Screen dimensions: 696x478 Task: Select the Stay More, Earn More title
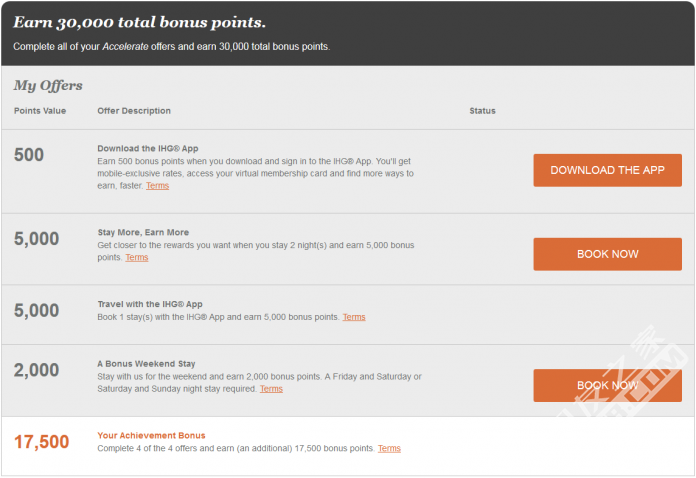[143, 233]
